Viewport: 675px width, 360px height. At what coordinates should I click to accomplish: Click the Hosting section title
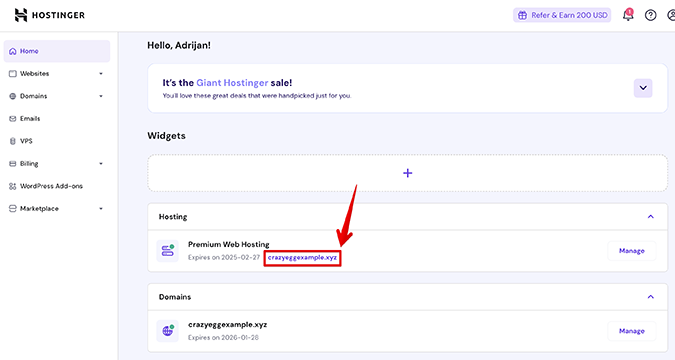click(173, 217)
